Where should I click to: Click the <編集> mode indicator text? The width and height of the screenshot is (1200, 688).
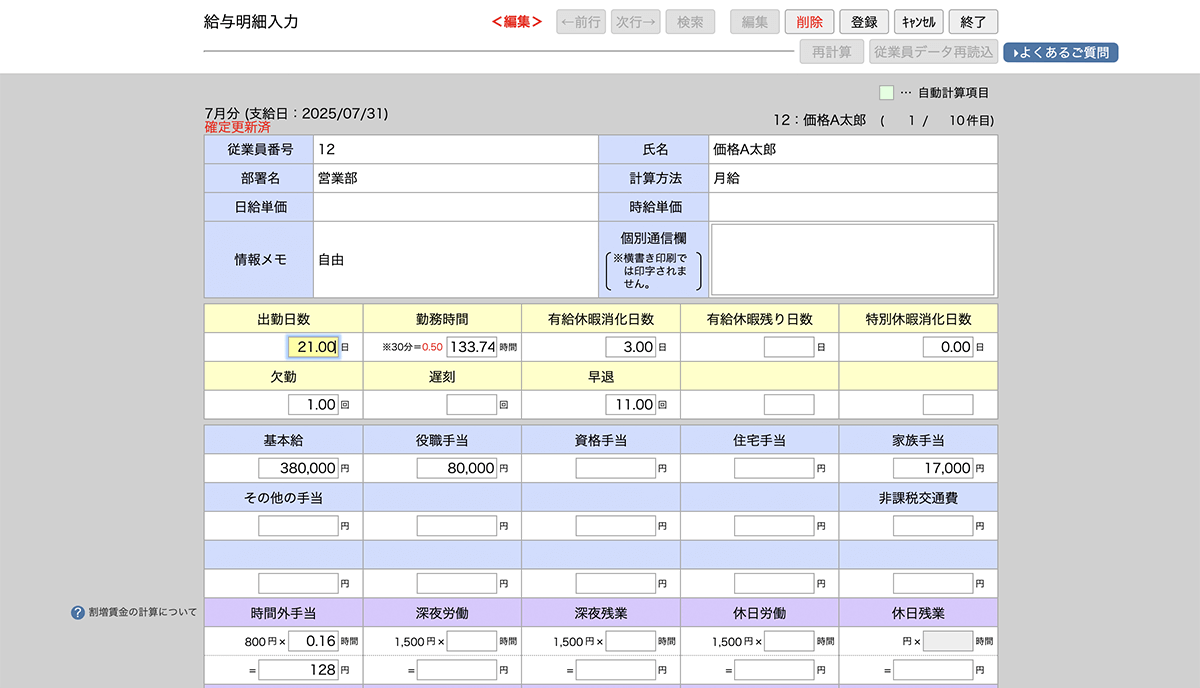point(517,22)
